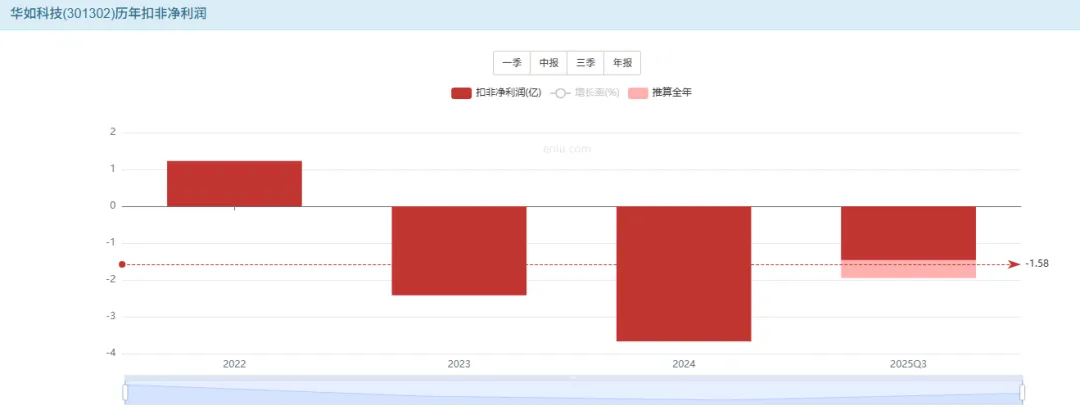The width and height of the screenshot is (1080, 410).
Task: Click the right handle of zoom slider
Action: click(x=1021, y=392)
